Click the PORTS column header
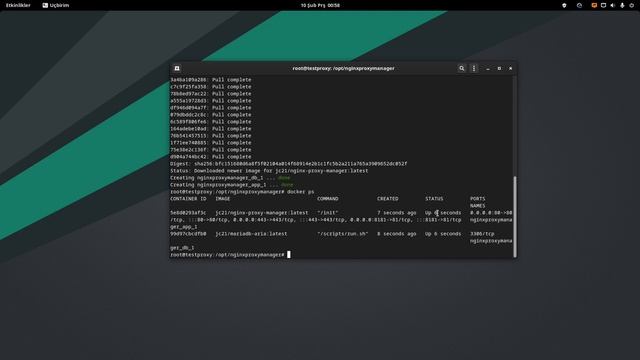This screenshot has height=360, width=640. click(x=478, y=199)
